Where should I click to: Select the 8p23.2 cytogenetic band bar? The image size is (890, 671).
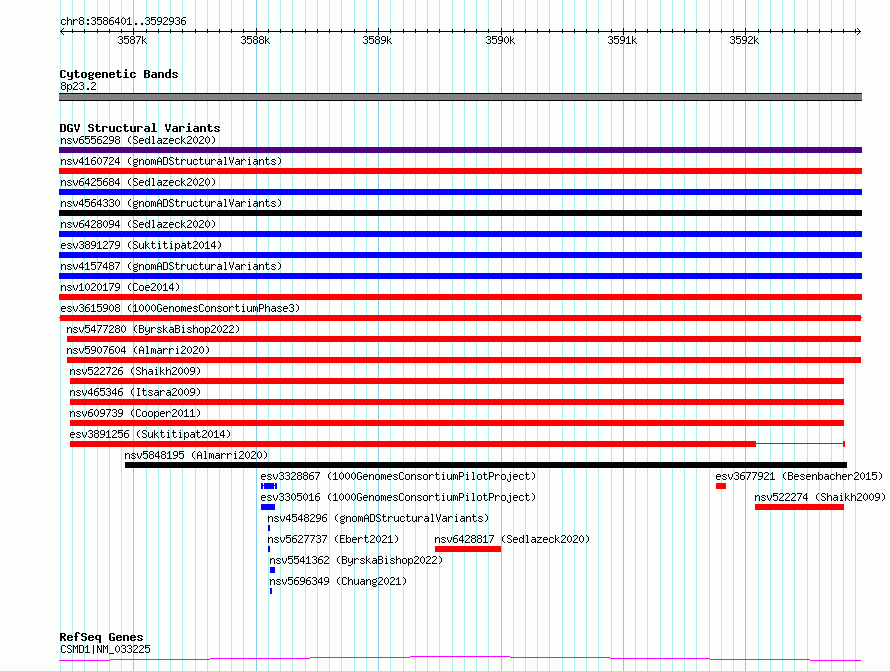460,97
